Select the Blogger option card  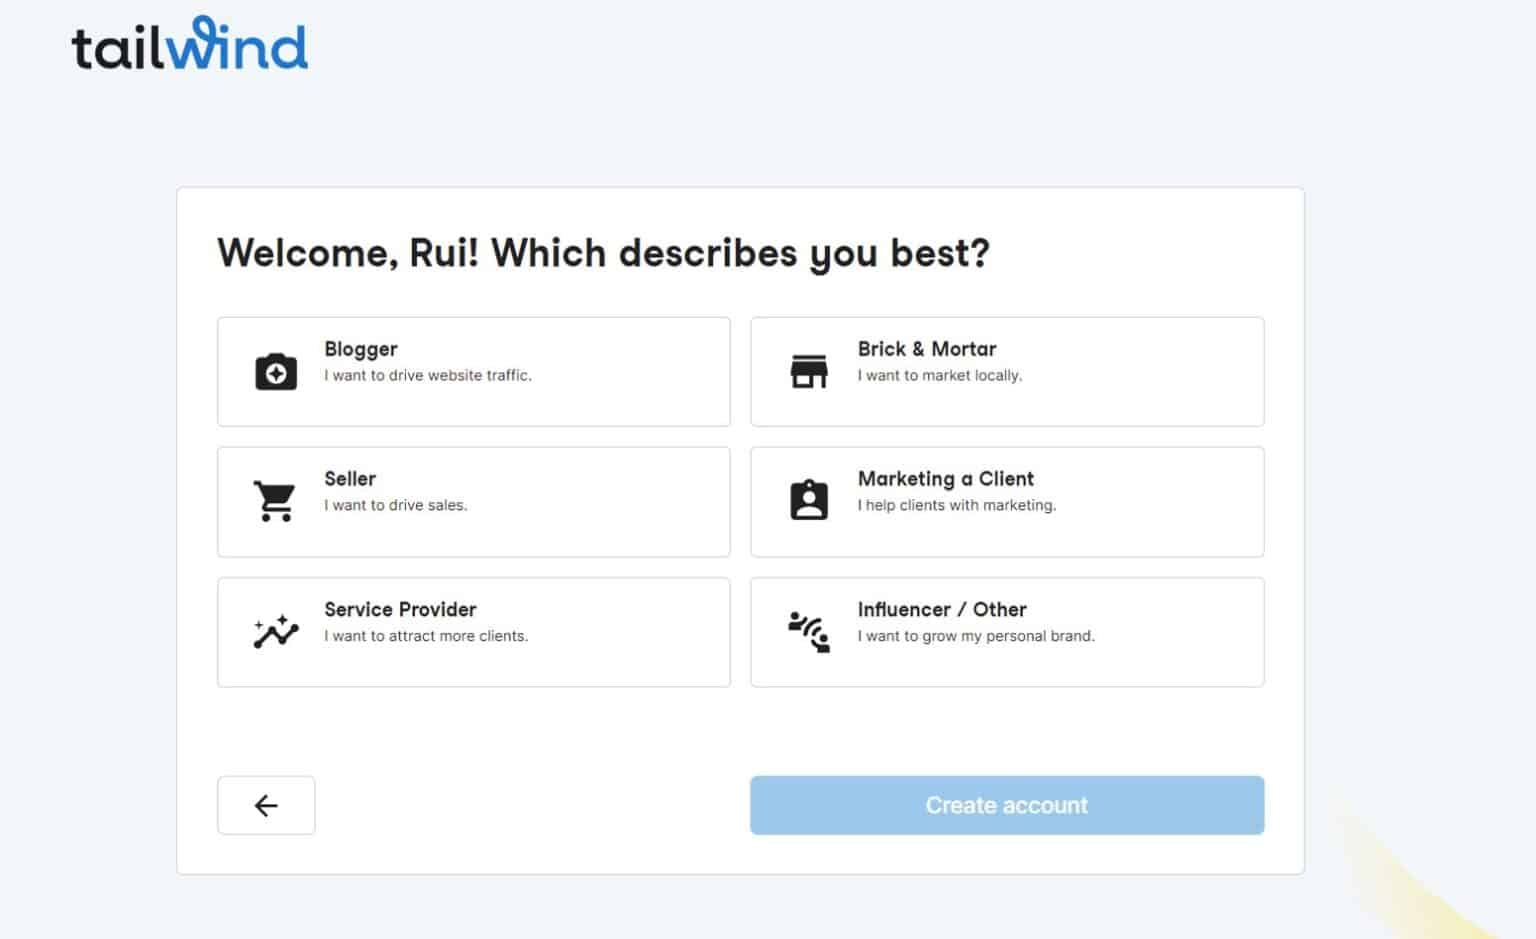pyautogui.click(x=473, y=371)
